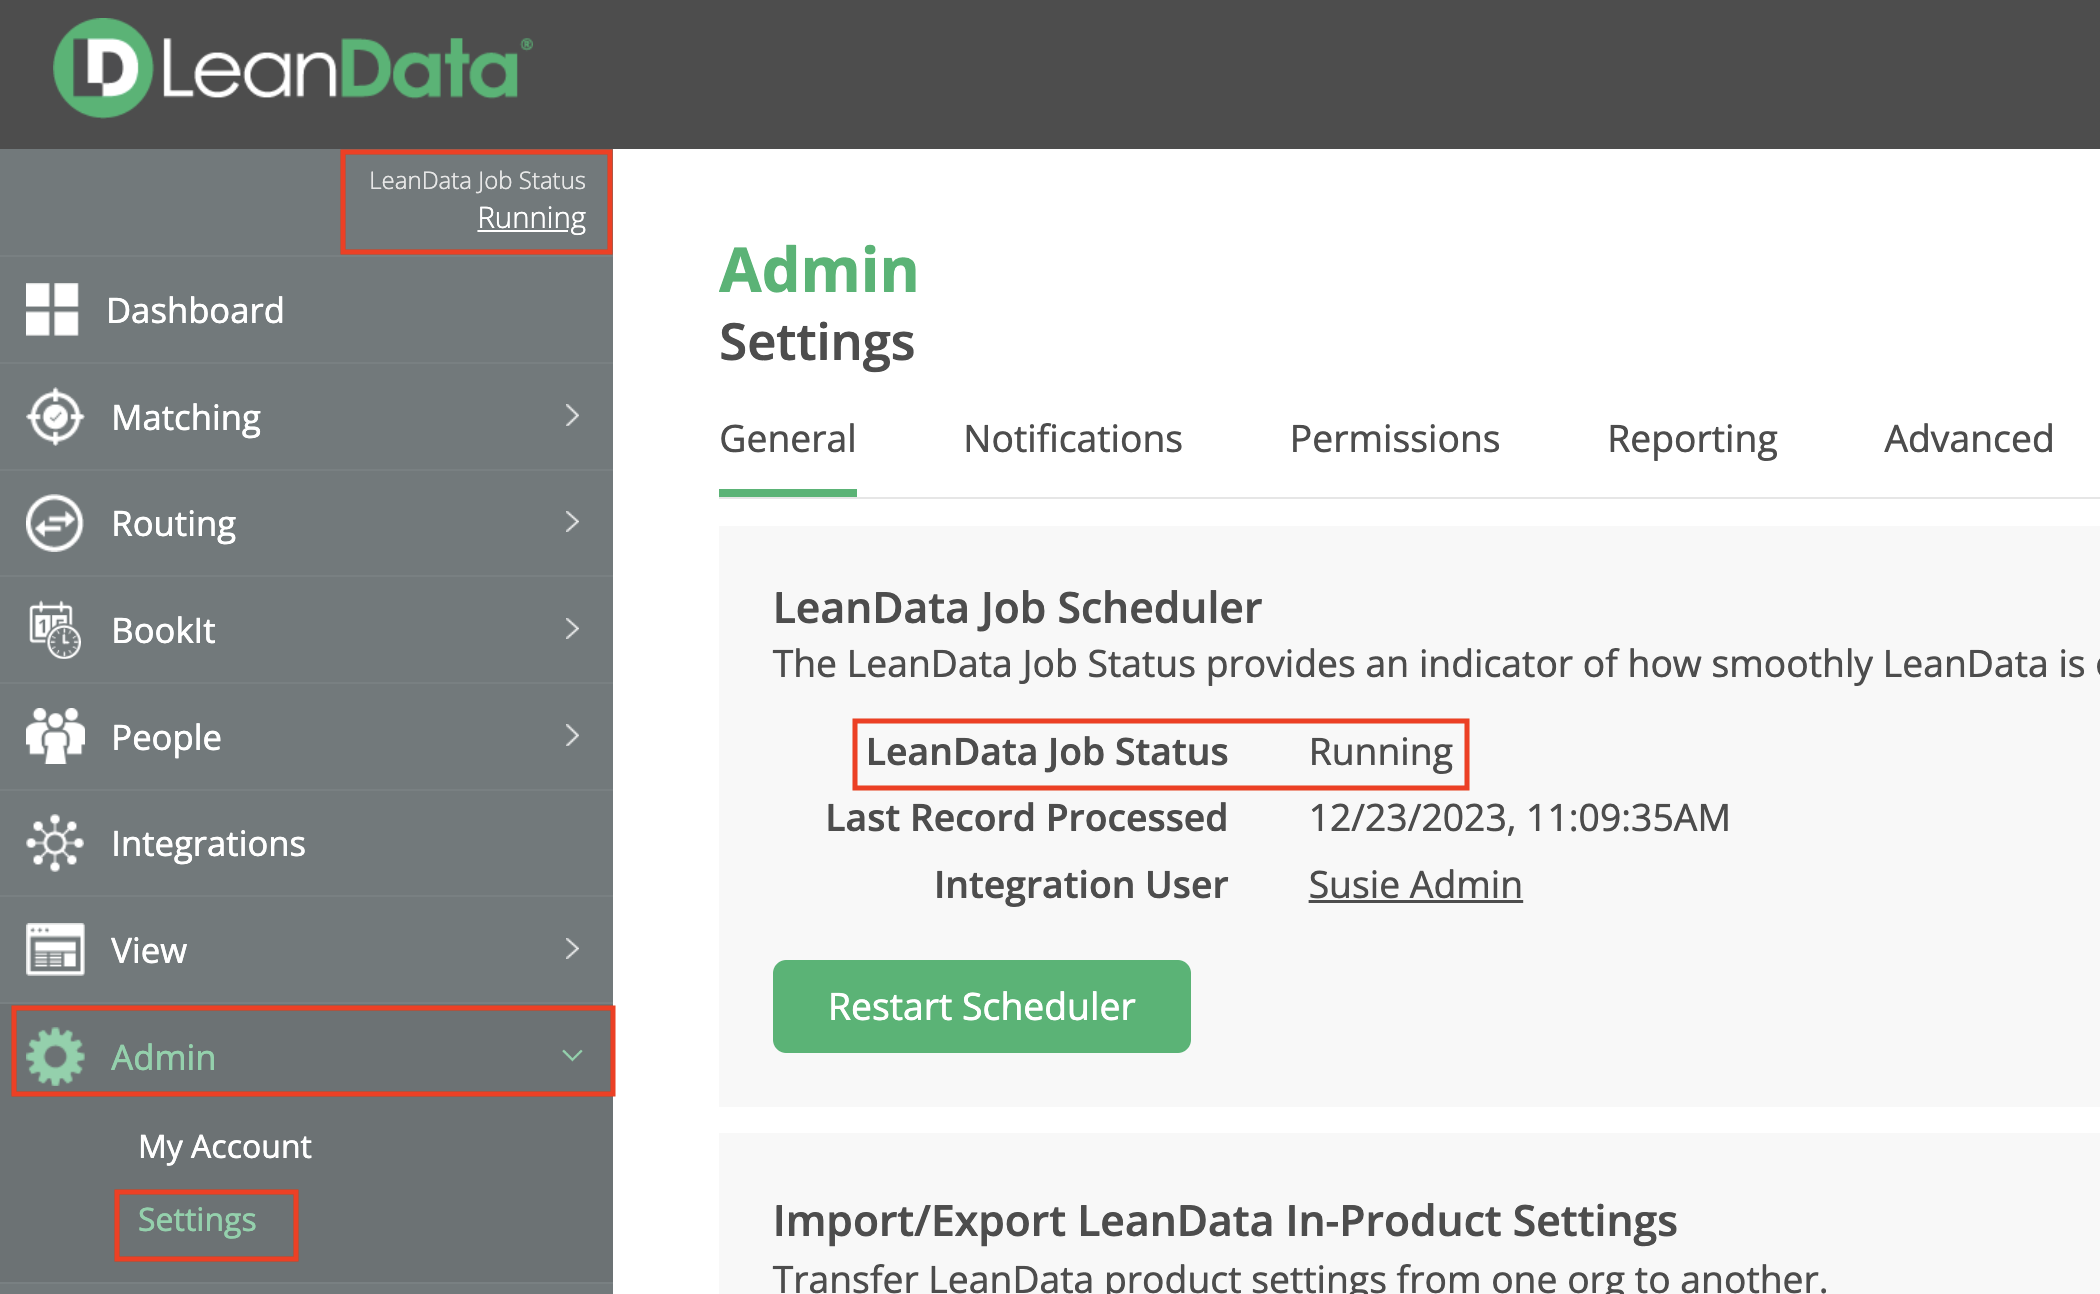Click the Admin page title
The image size is (2100, 1294).
point(819,270)
